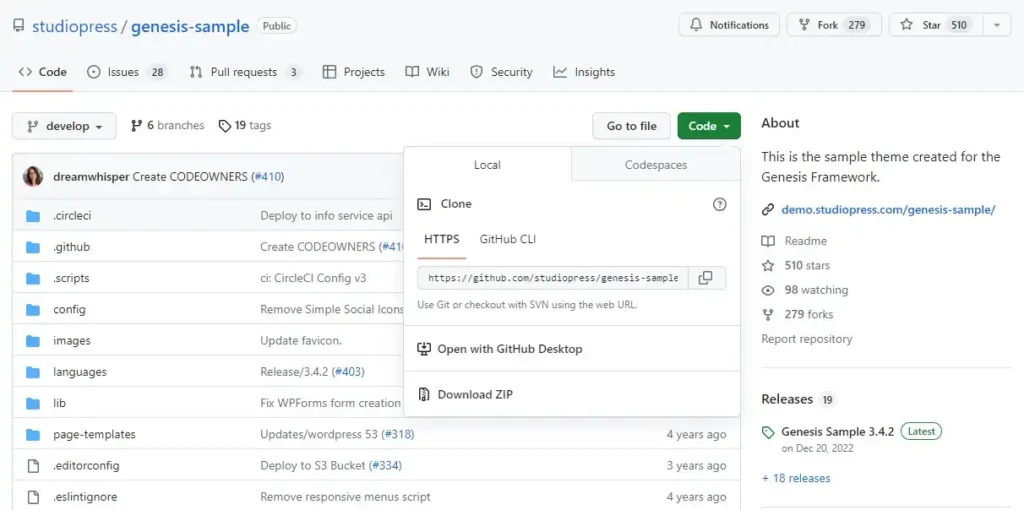The image size is (1024, 510).
Task: Open pull request #318 link
Action: [398, 434]
